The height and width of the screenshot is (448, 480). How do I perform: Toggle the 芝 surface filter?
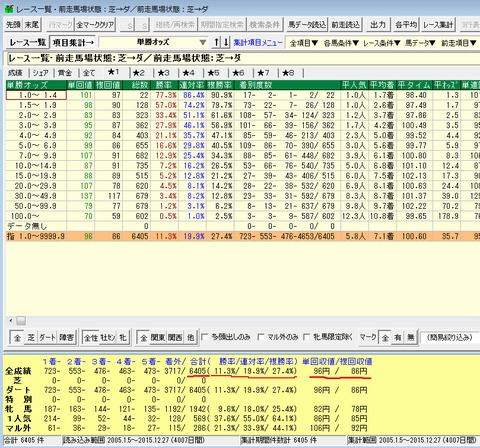tap(31, 338)
